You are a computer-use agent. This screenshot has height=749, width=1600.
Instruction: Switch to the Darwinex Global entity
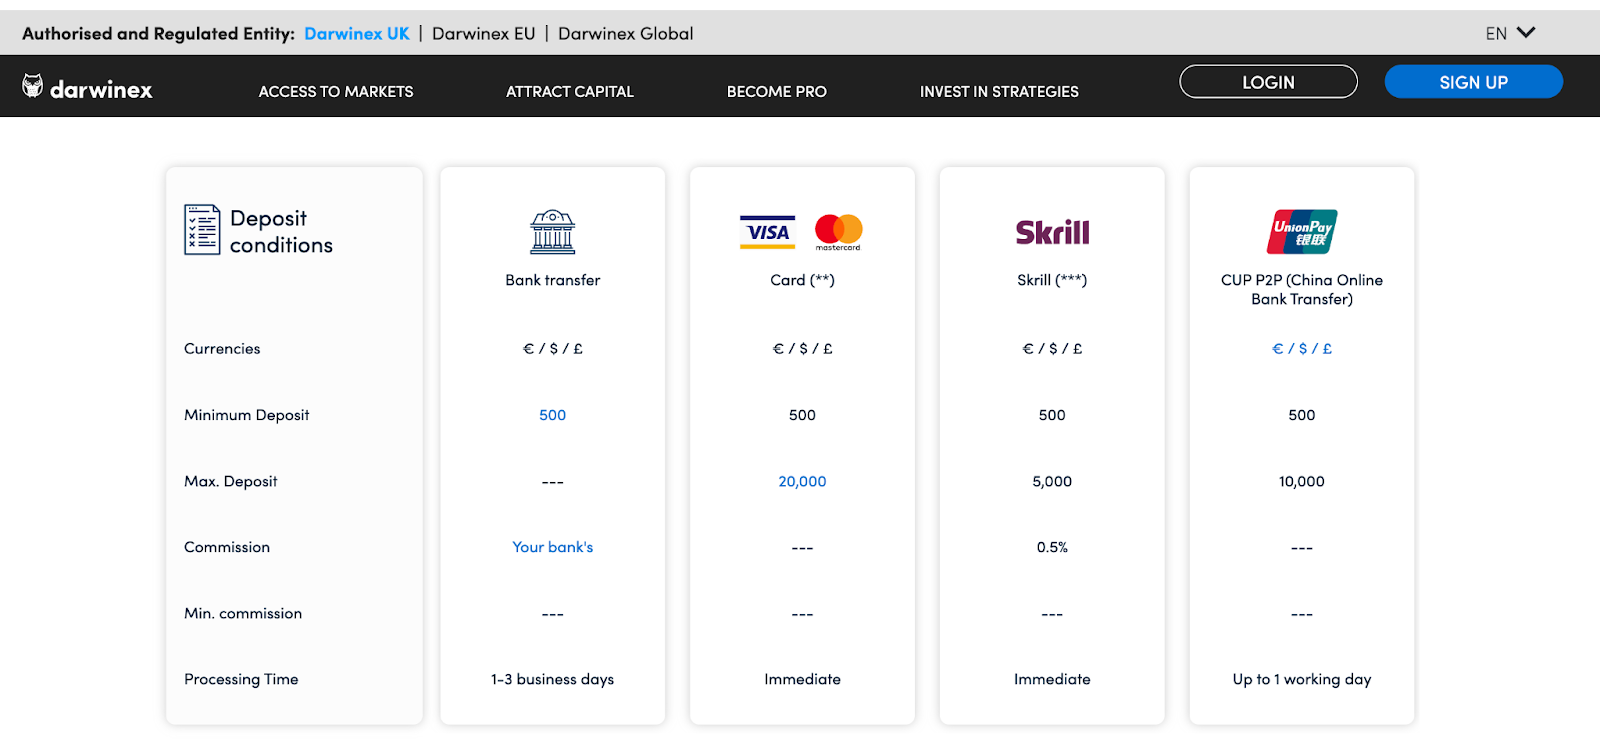[x=625, y=33]
